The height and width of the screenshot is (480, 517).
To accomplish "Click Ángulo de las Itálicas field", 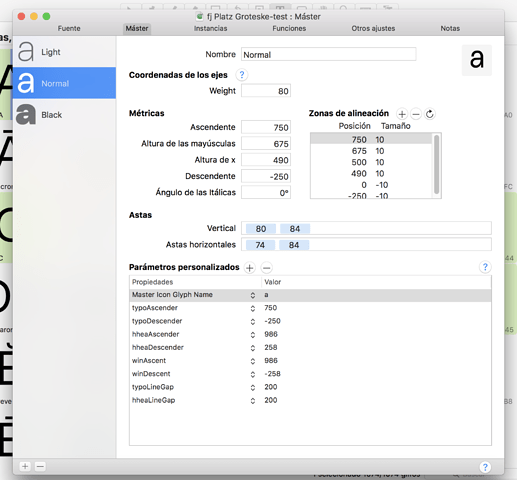I will pos(266,192).
